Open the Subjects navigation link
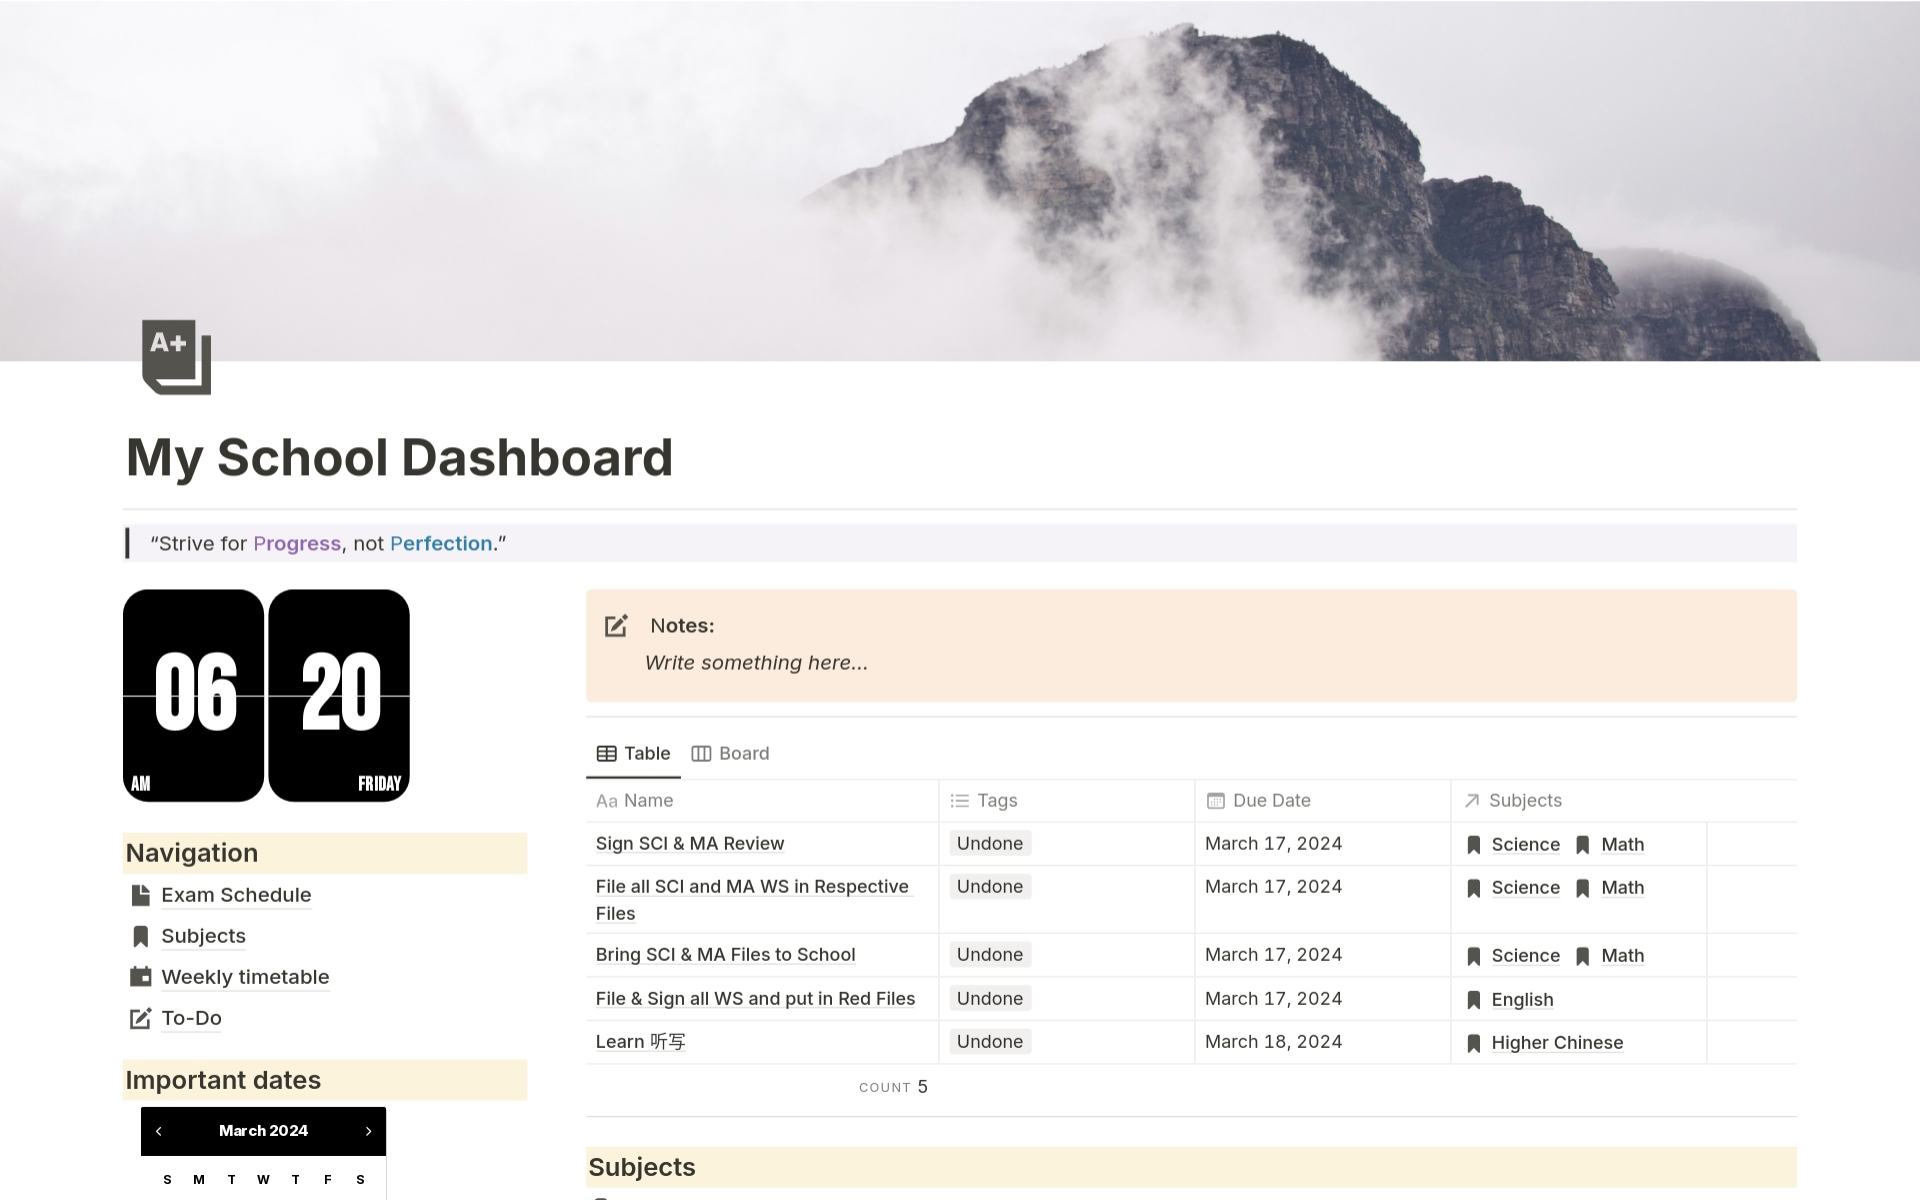This screenshot has height=1200, width=1920. pyautogui.click(x=203, y=936)
